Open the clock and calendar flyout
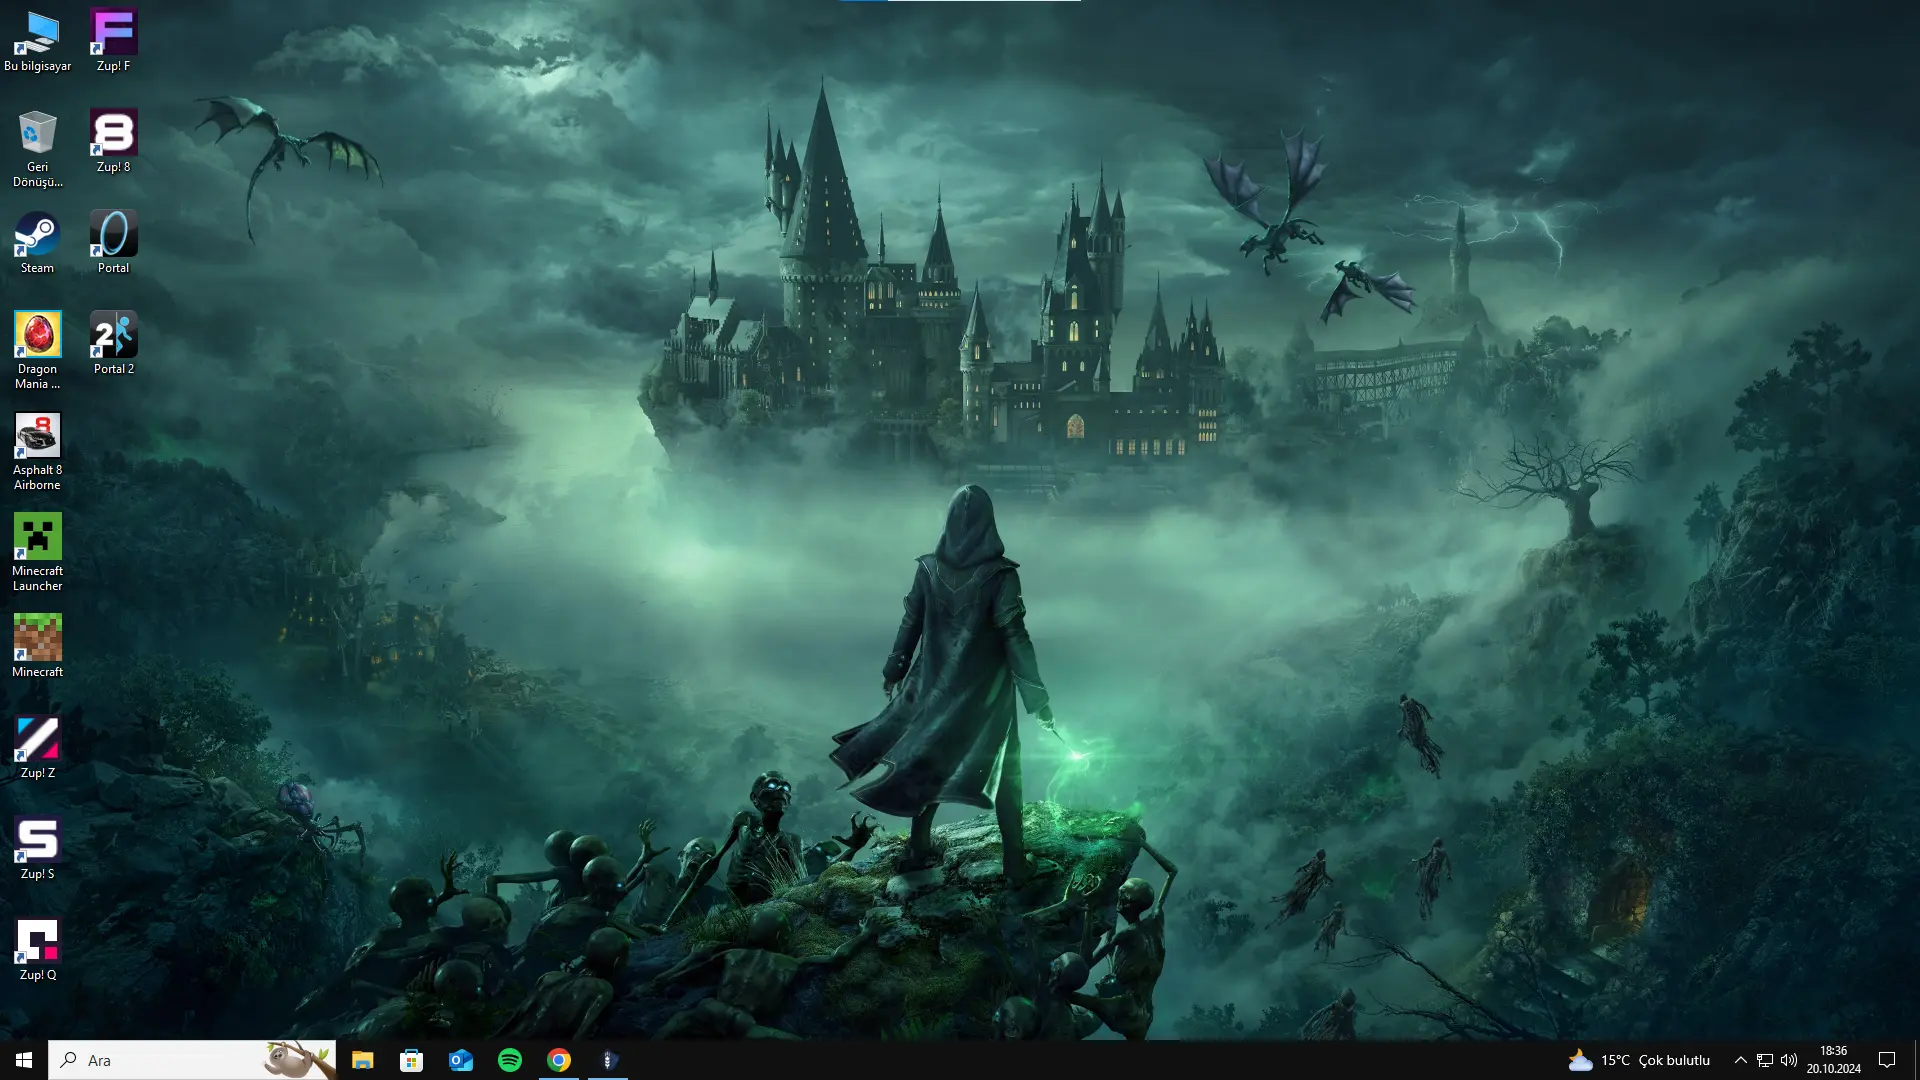Screen dimensions: 1920x1080 (1833, 1060)
